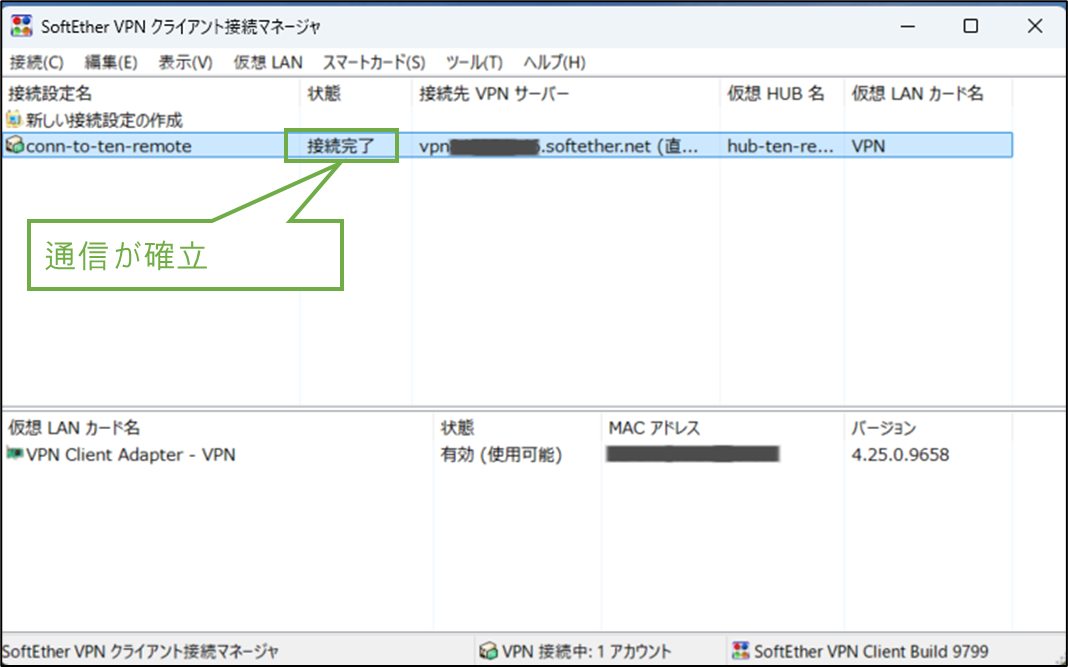Click the VPN Client Adapter card icon
Screen dimensions: 1068x667
[15, 454]
